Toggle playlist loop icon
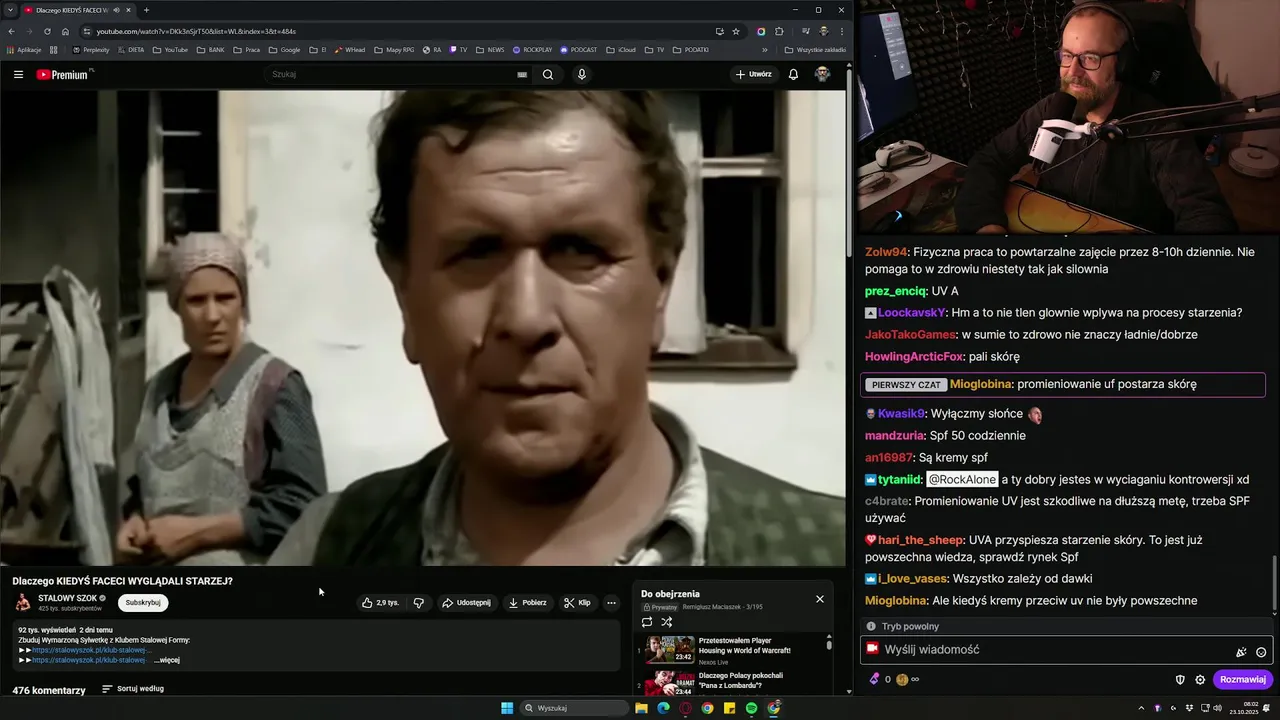The image size is (1280, 720). tap(647, 622)
